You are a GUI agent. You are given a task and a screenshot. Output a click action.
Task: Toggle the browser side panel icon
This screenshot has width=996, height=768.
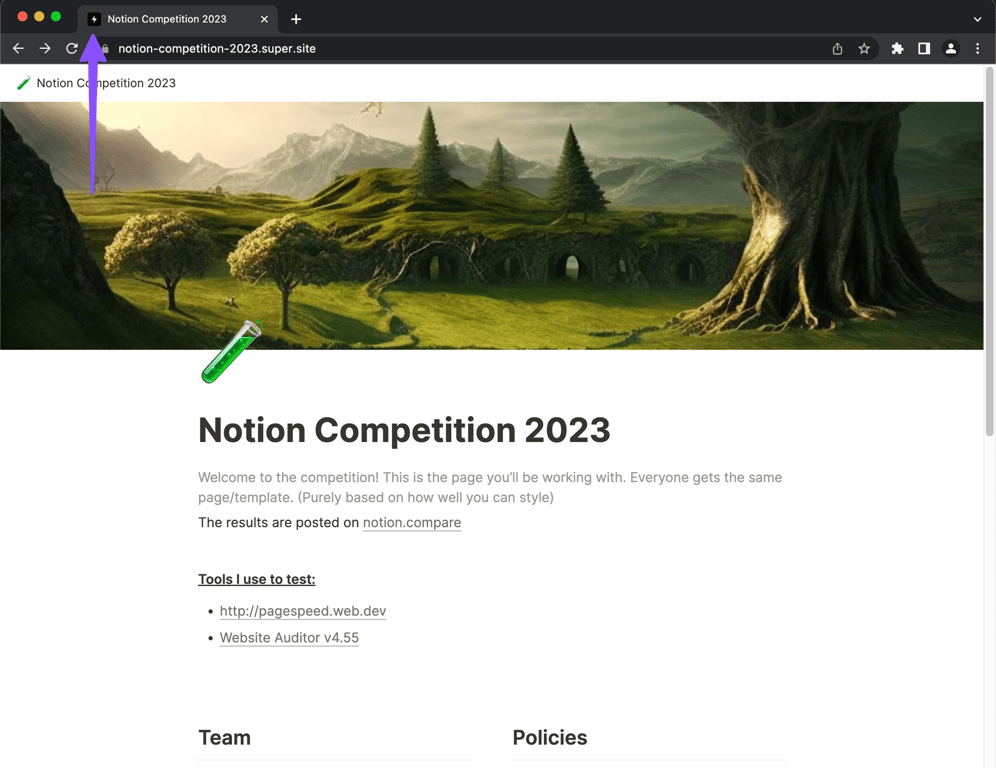coord(924,48)
